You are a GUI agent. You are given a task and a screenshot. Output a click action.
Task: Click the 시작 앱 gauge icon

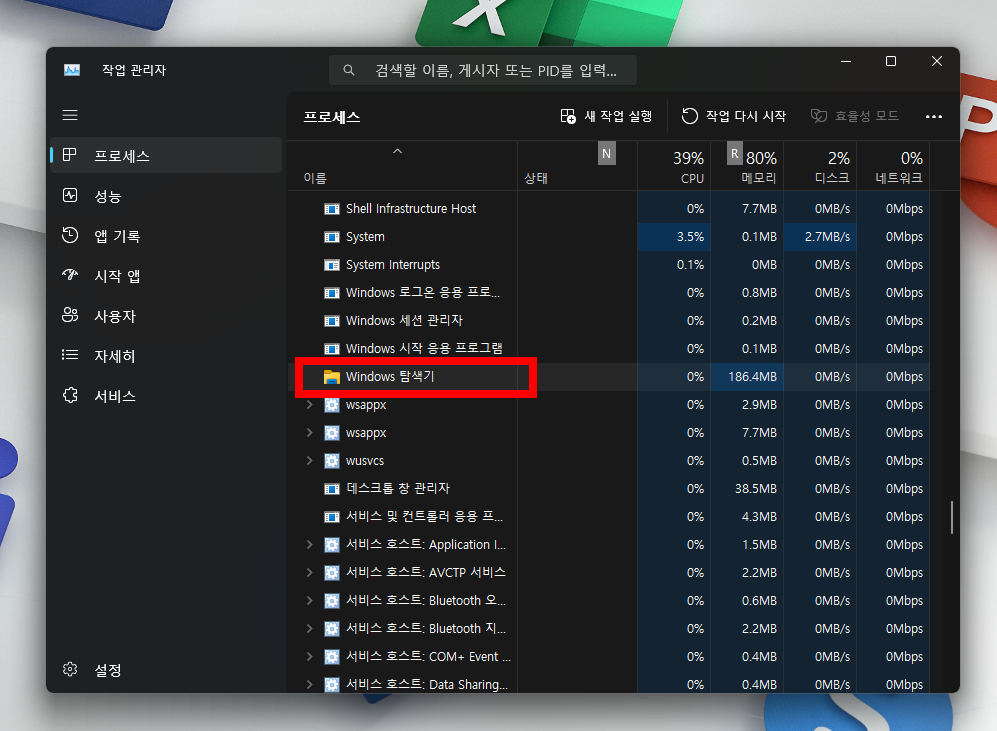tap(70, 275)
